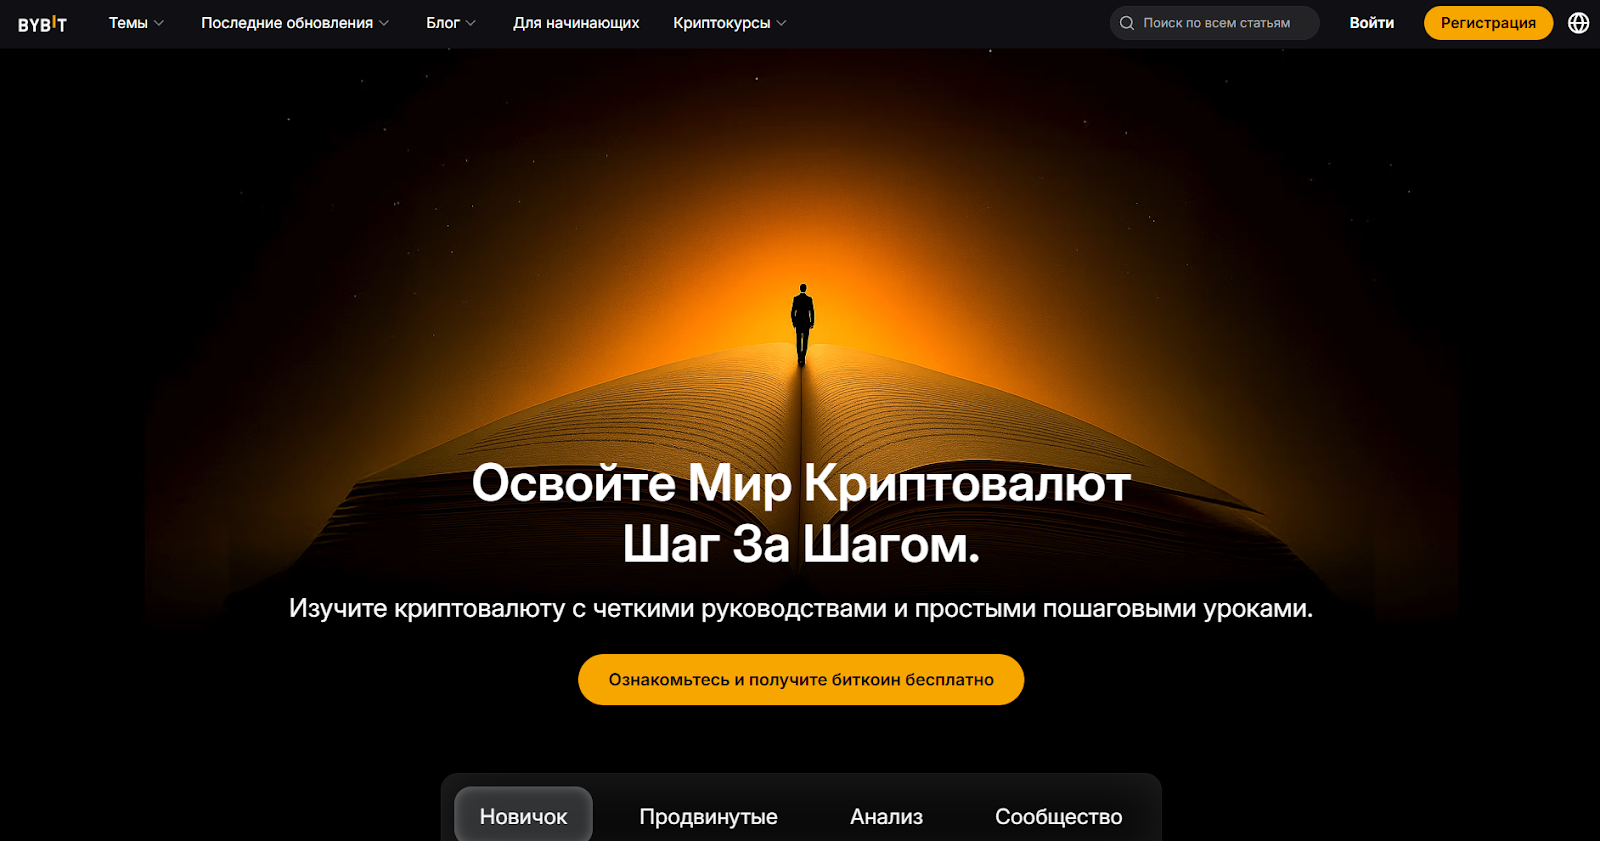Expand the Последние обновления dropdown chevron
This screenshot has width=1600, height=841.
tap(384, 23)
